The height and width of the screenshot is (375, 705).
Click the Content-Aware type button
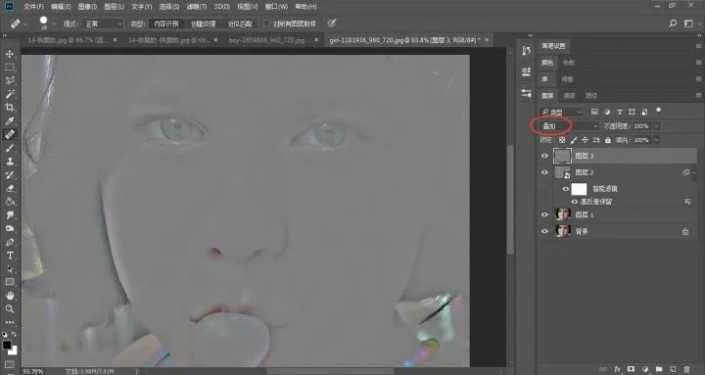(x=166, y=24)
